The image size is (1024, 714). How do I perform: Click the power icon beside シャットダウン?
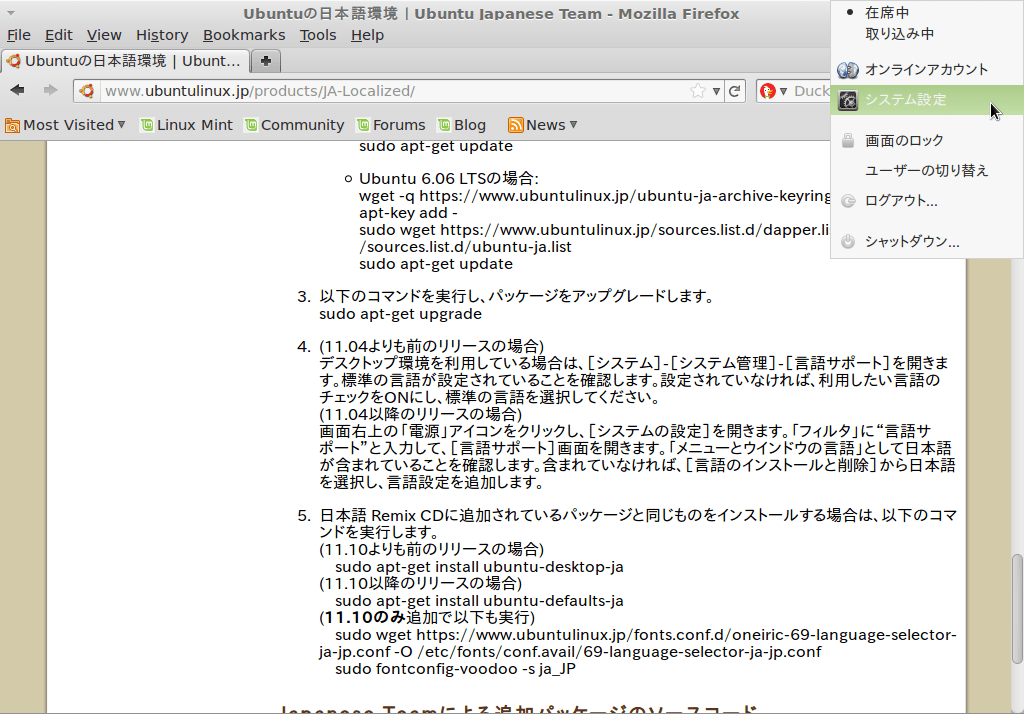click(848, 242)
